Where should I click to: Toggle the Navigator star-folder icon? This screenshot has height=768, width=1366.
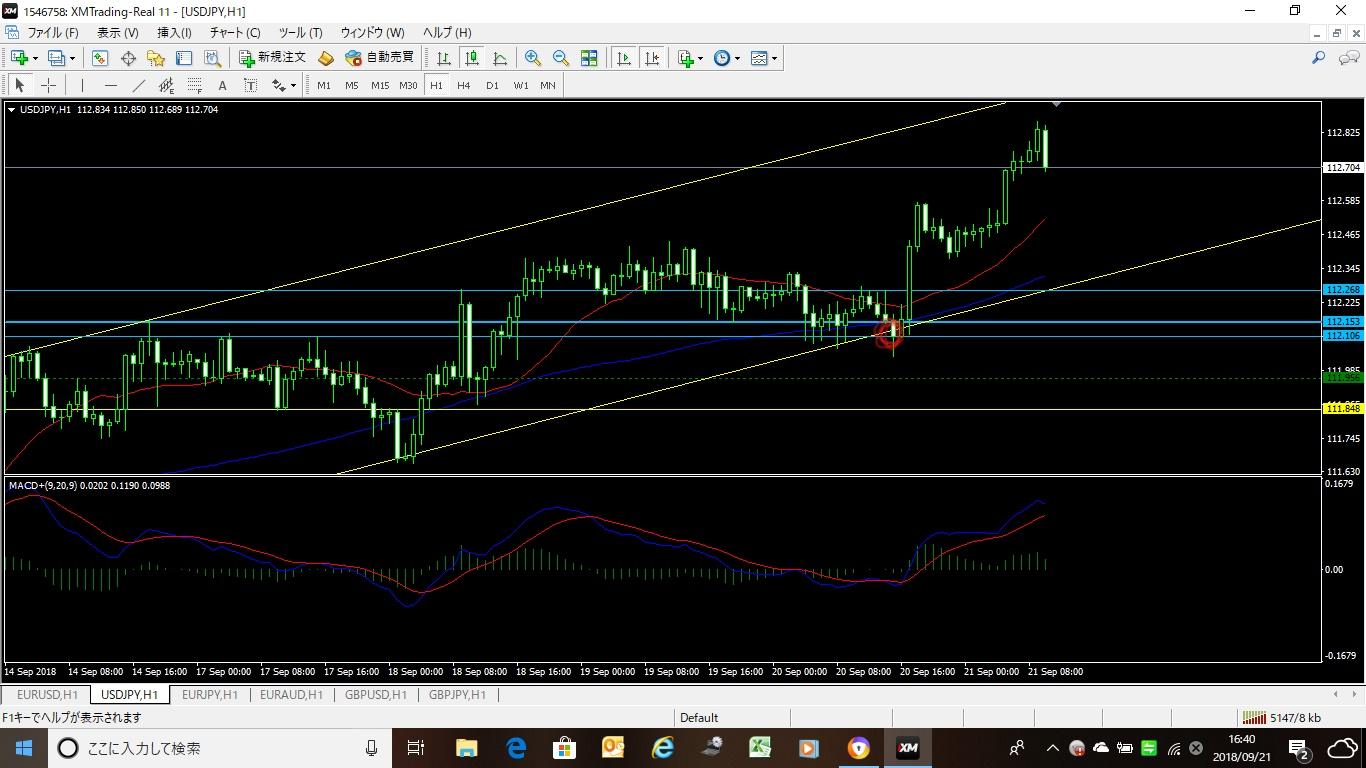point(156,58)
